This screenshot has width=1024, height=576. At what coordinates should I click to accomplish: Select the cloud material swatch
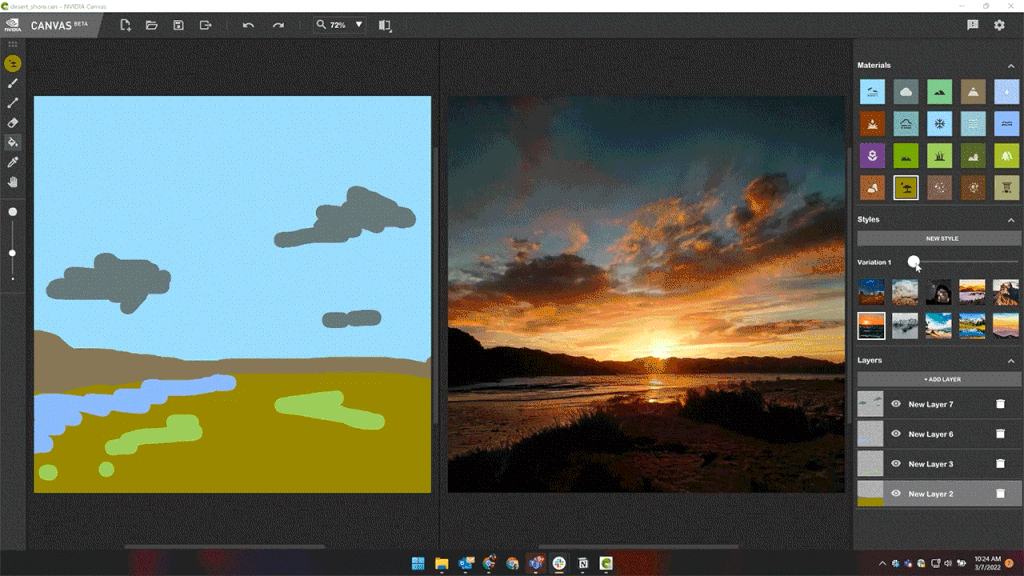(x=905, y=91)
